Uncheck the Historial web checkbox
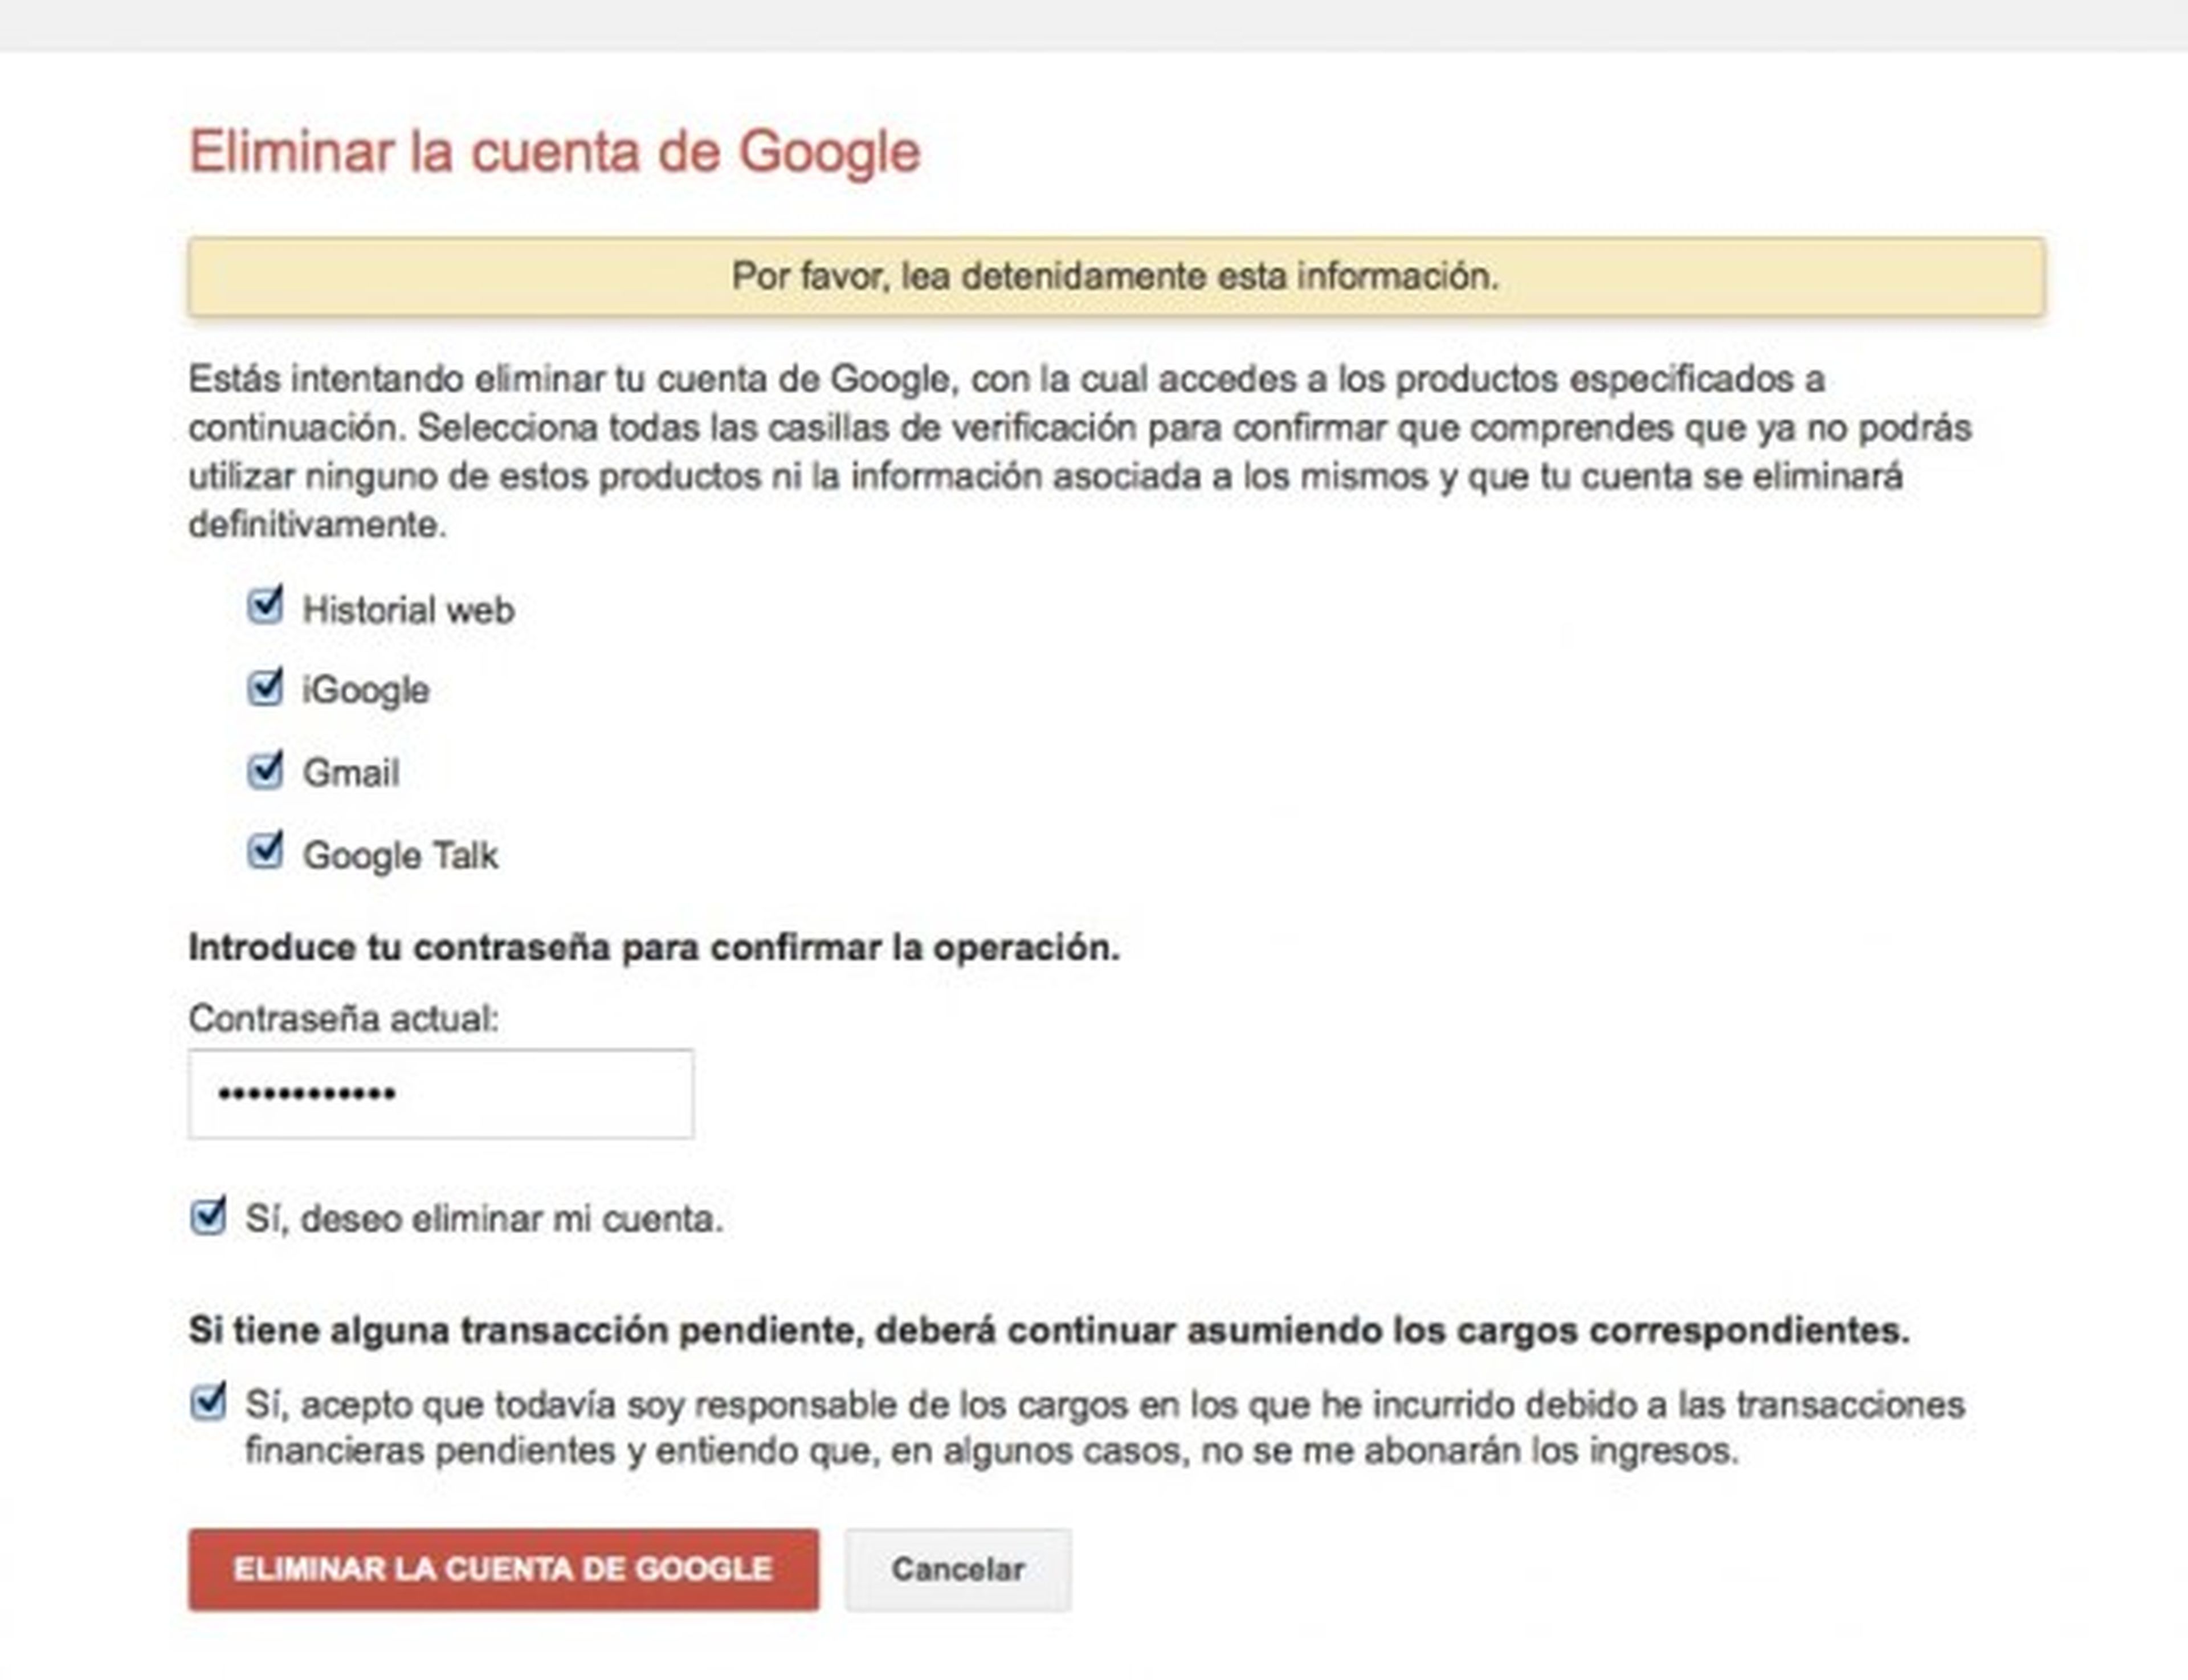 264,607
